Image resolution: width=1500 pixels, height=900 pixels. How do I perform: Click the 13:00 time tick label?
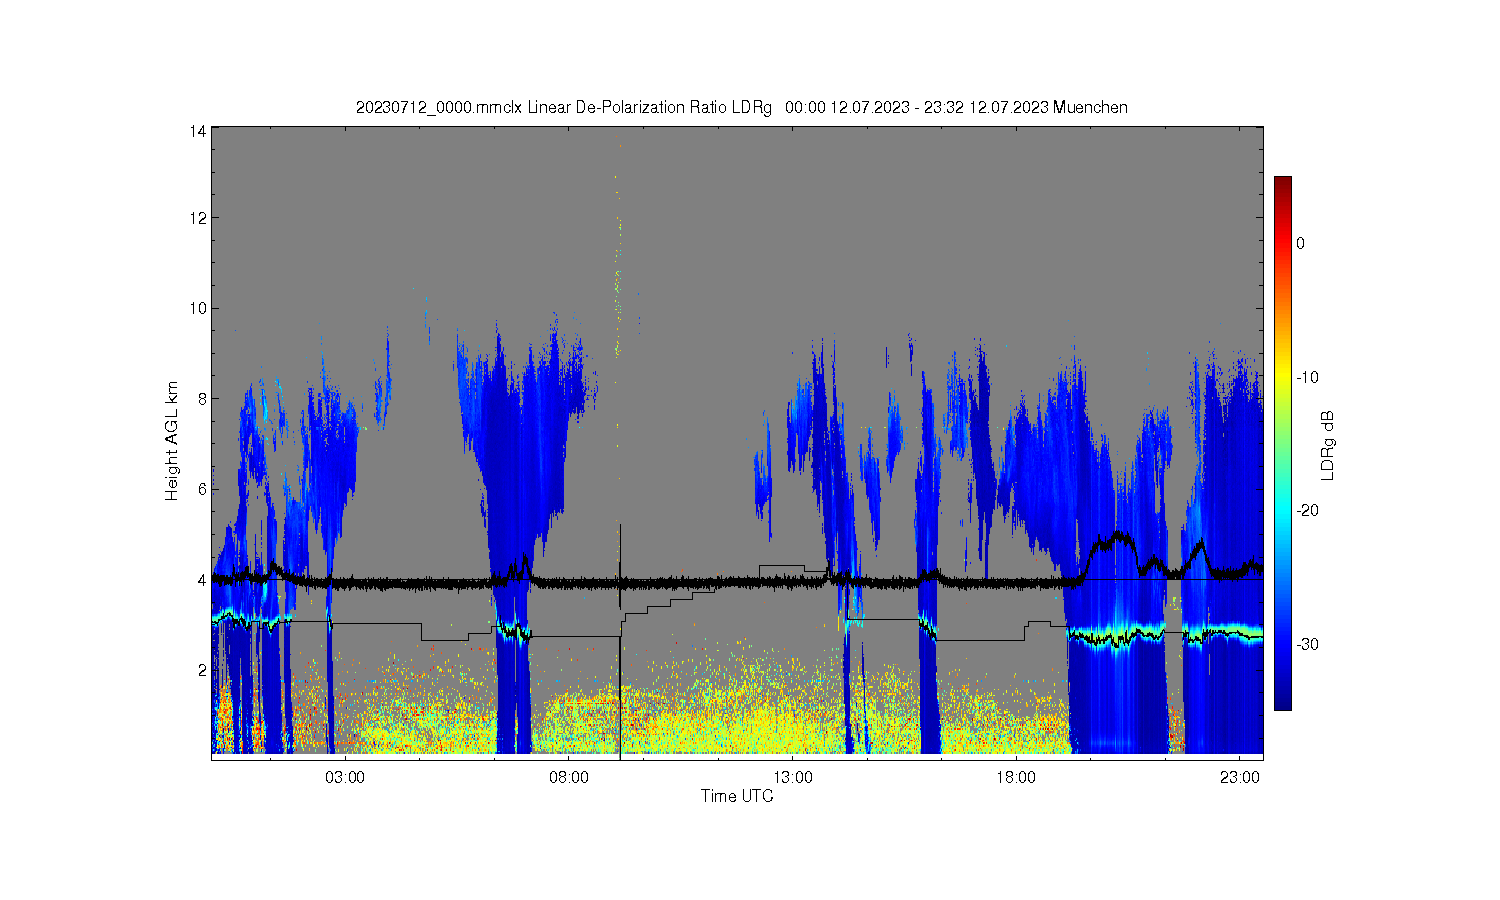[x=794, y=777]
